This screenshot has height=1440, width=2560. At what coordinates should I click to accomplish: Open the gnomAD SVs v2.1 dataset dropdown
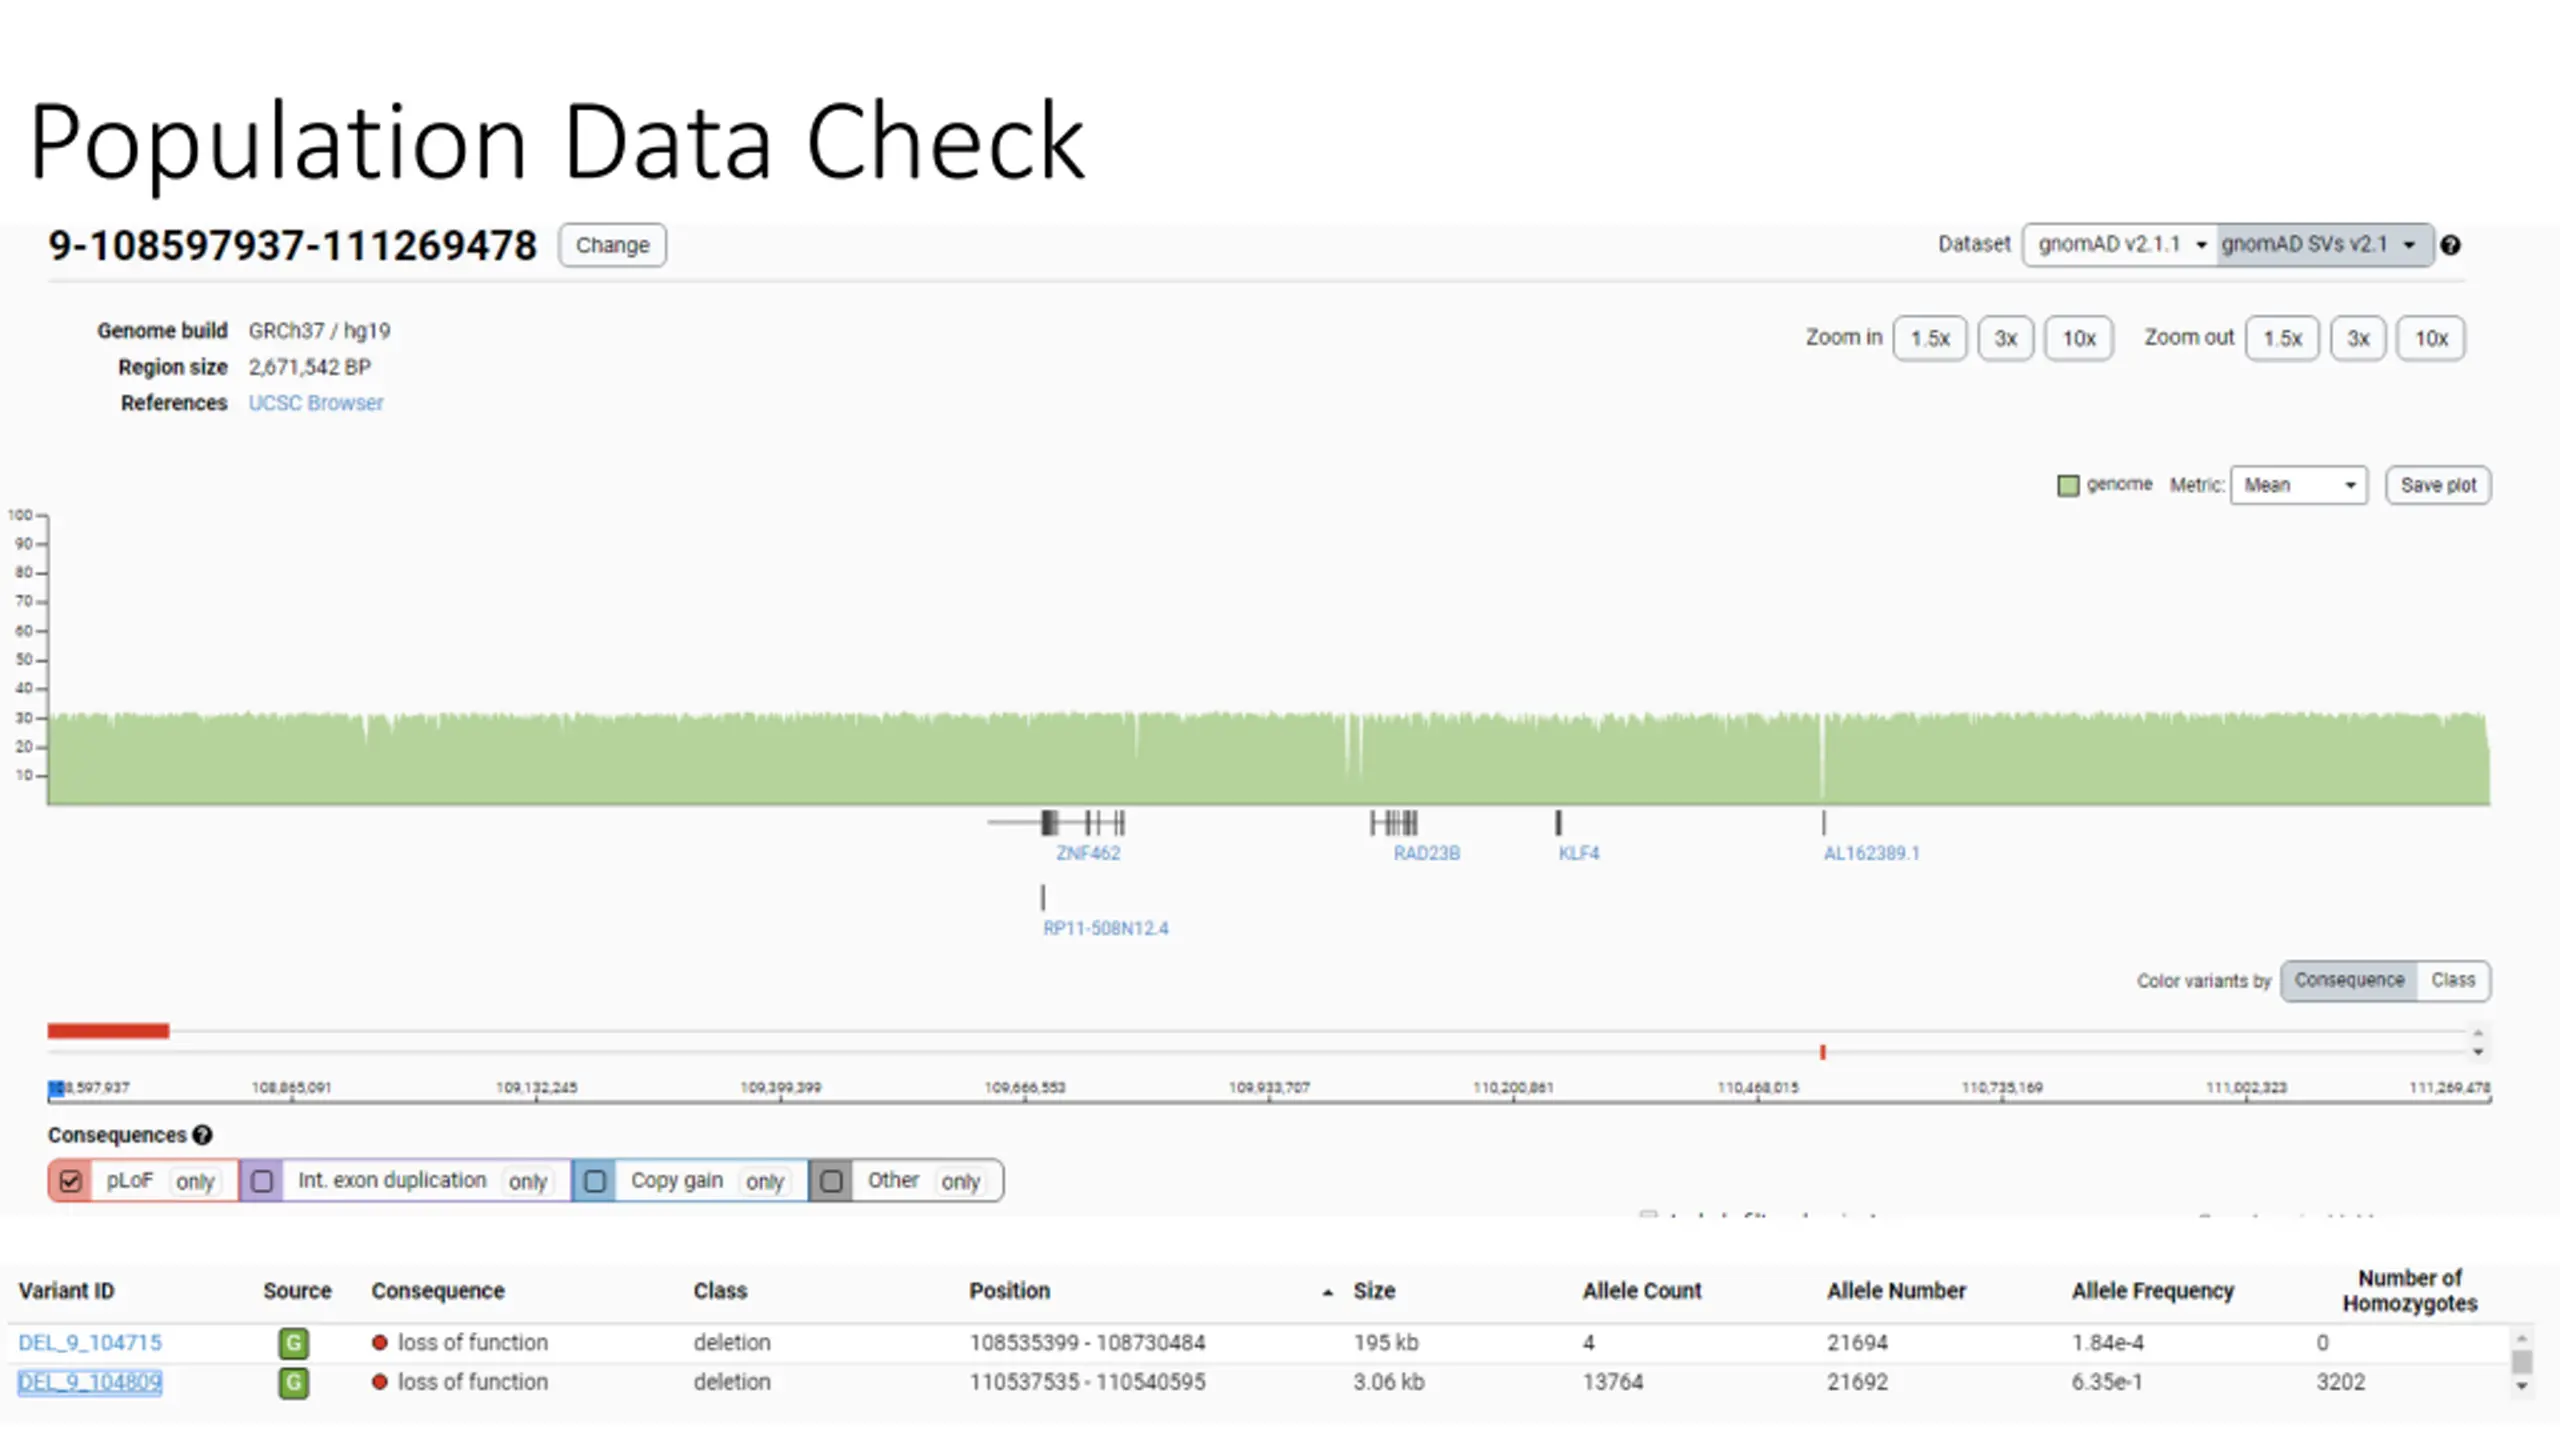2324,245
